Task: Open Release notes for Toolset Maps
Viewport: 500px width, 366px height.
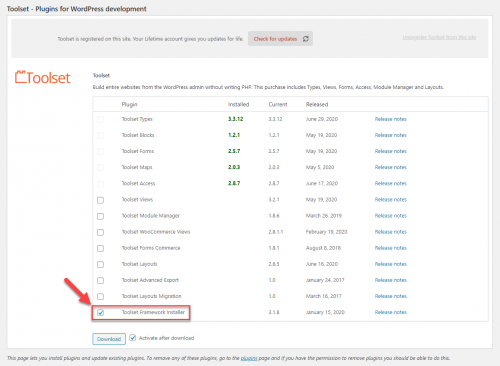Action: click(x=391, y=167)
